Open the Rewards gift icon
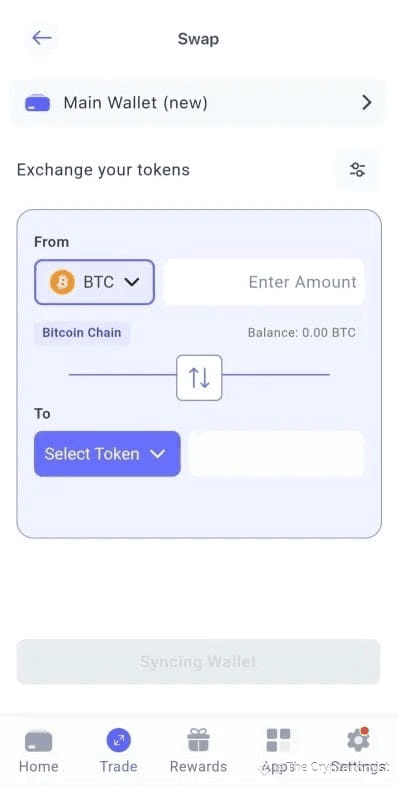The height and width of the screenshot is (785, 397). [198, 740]
